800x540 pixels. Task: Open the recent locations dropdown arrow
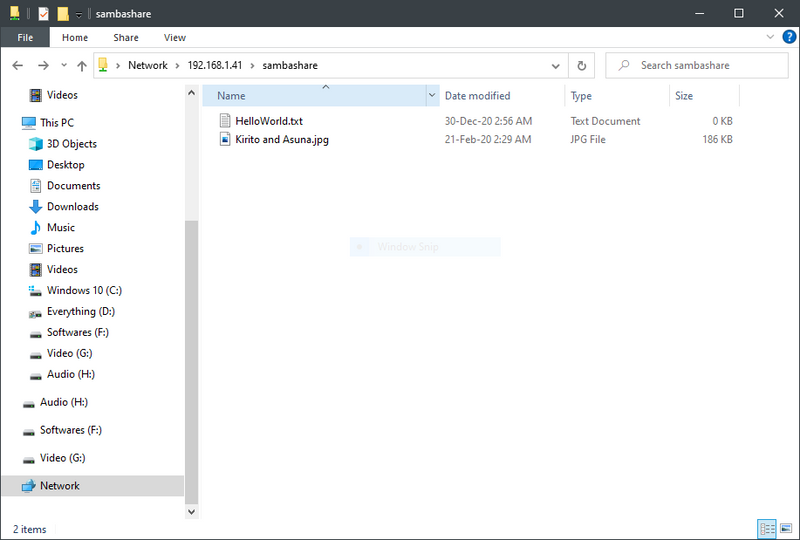tap(64, 65)
